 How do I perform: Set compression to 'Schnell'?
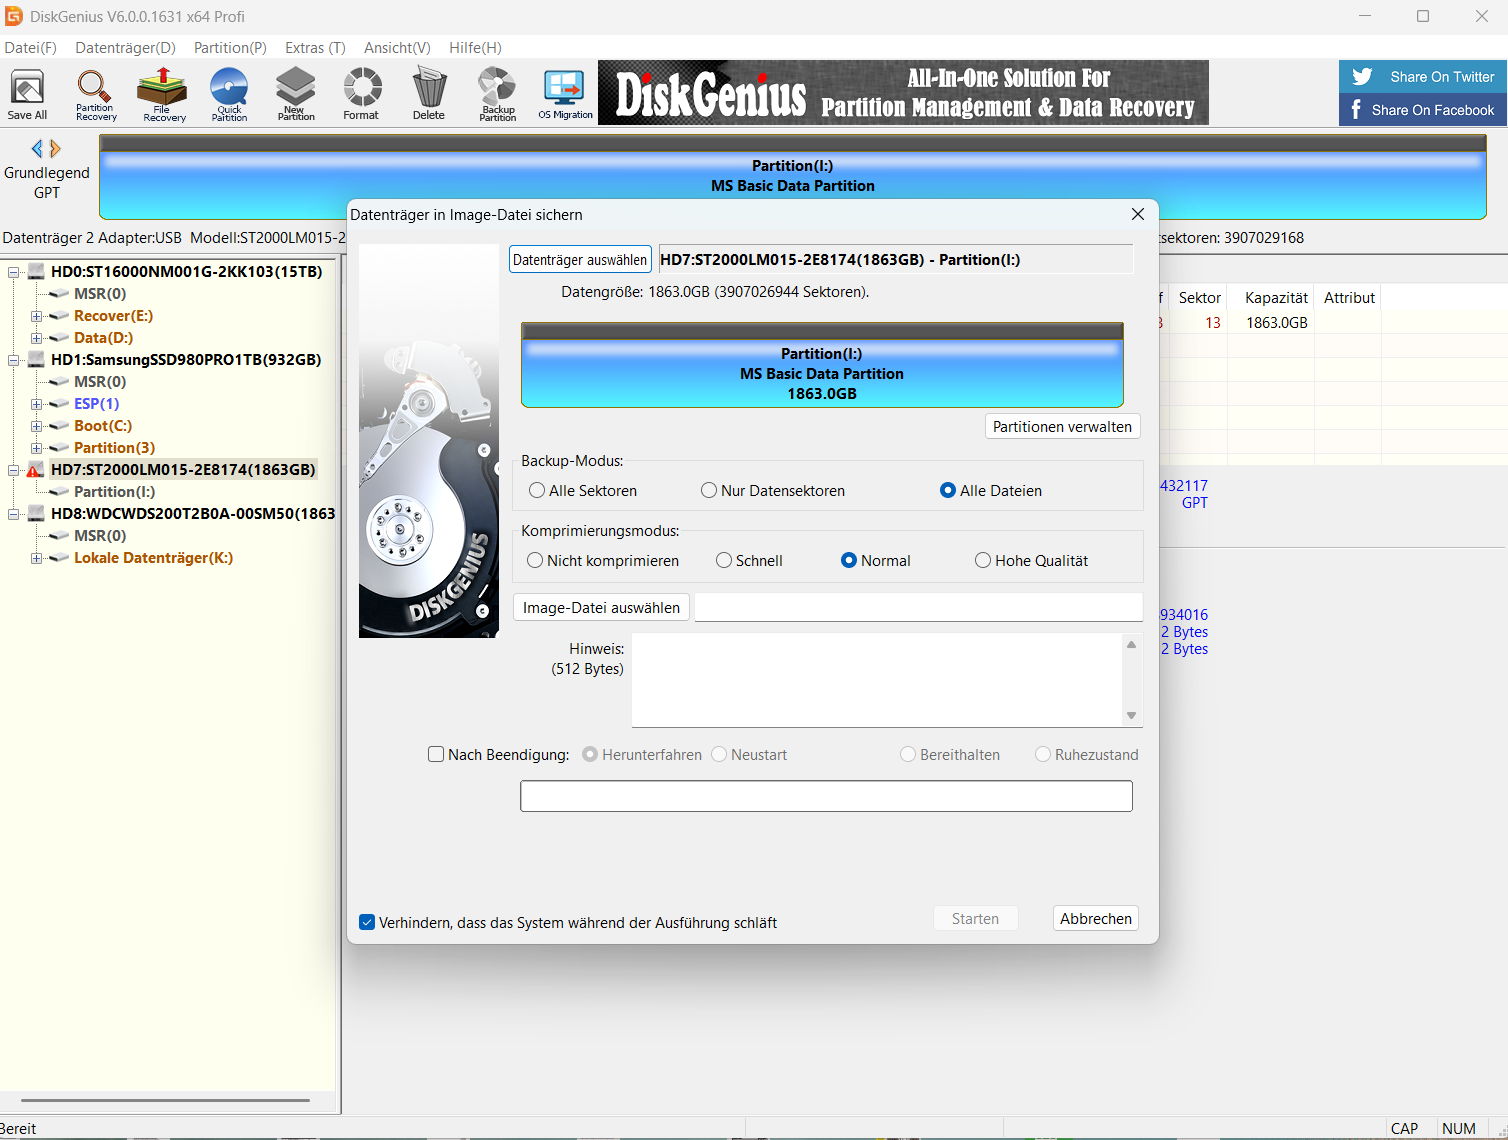coord(724,560)
